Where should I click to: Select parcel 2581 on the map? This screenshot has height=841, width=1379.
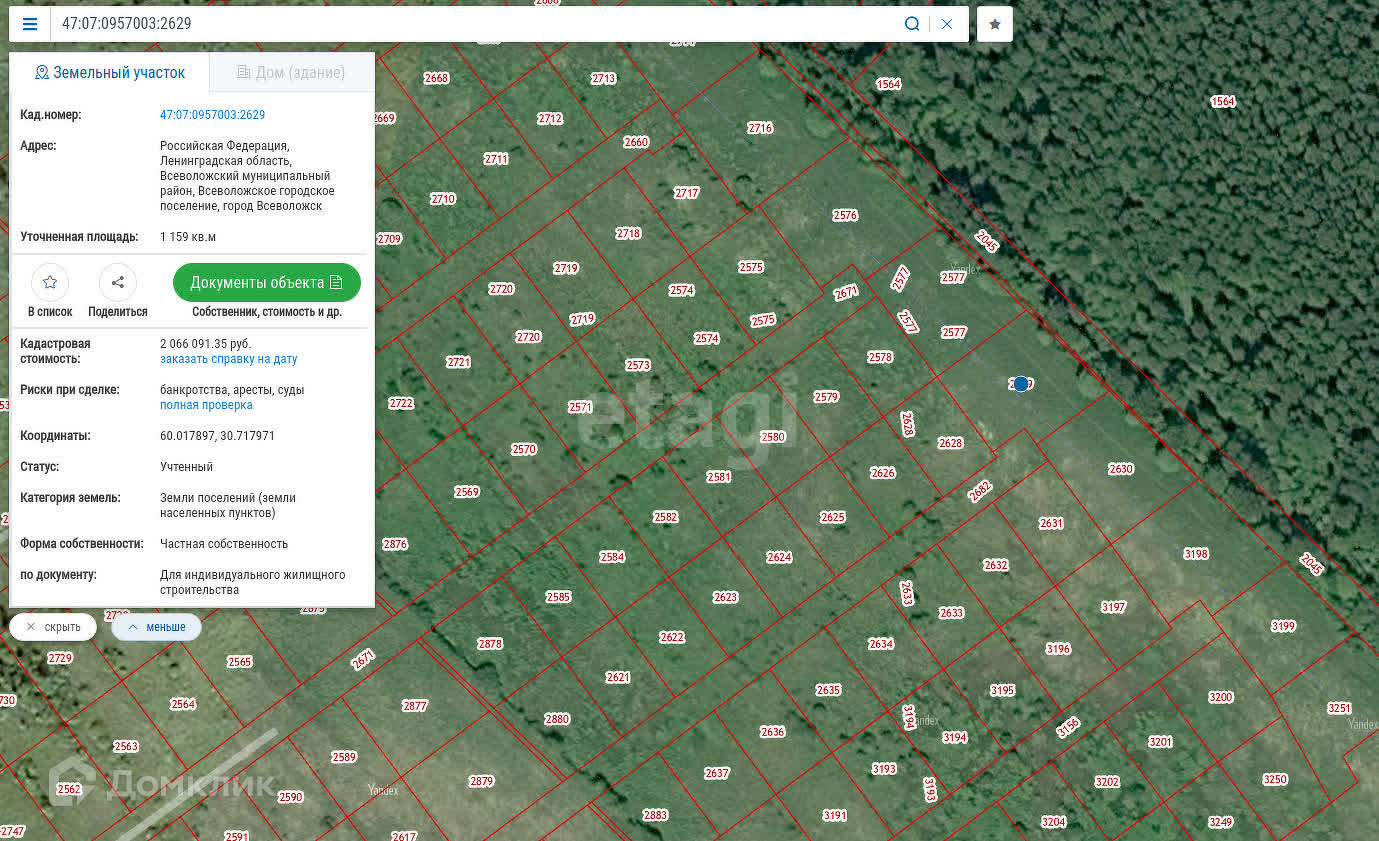pos(719,477)
